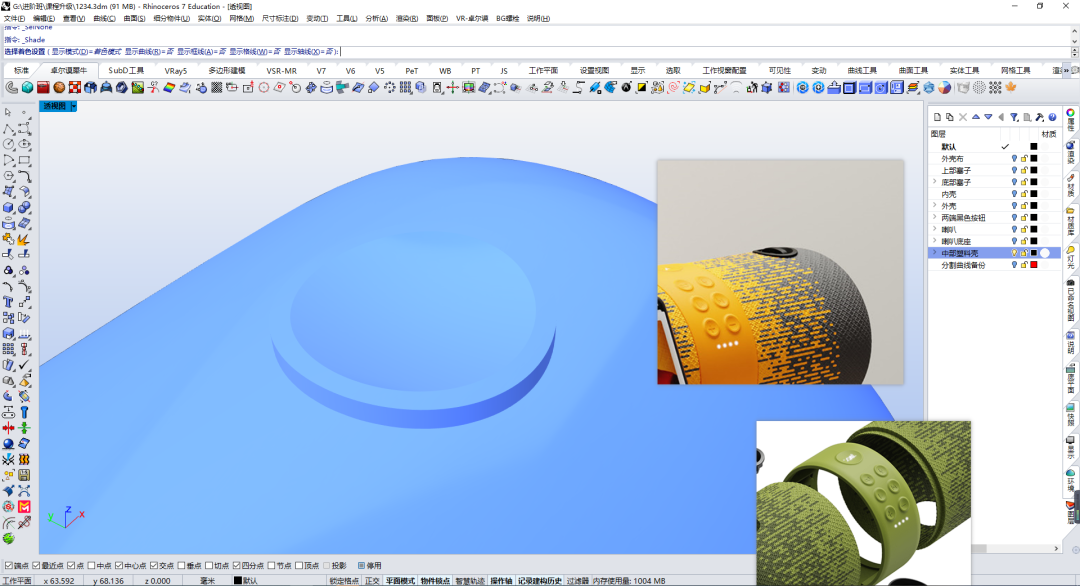
Task: Expand the 两端黑色按钮 layer
Action: point(935,217)
